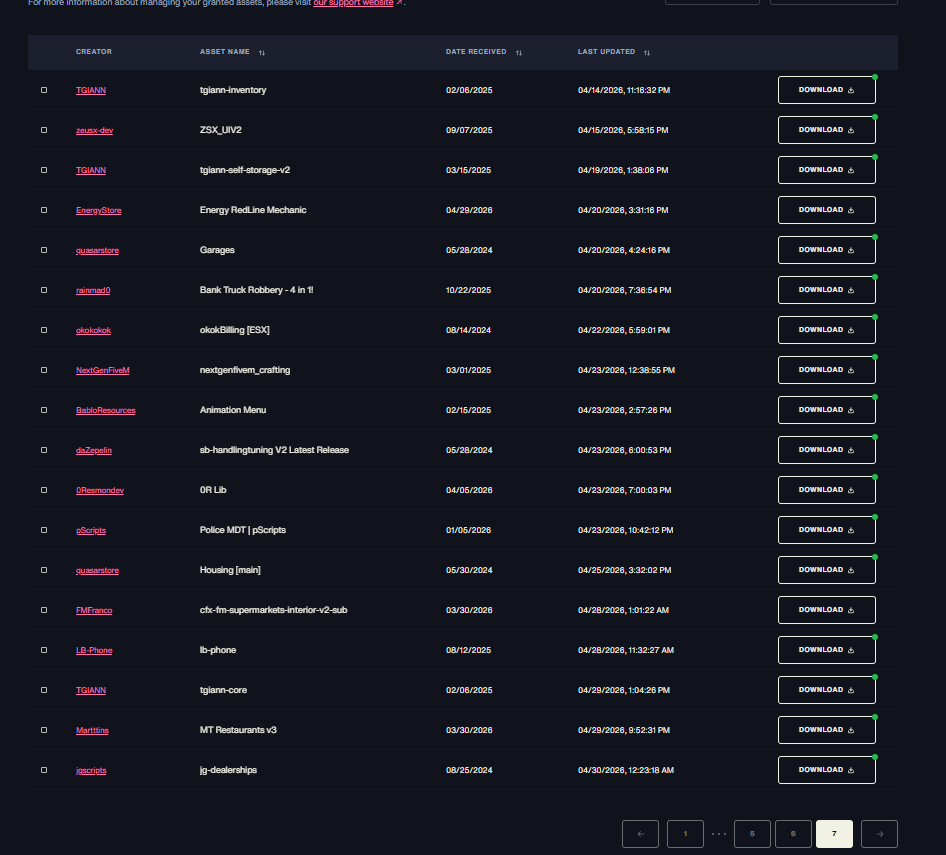
Task: Click Last Updated column header
Action: (x=606, y=52)
